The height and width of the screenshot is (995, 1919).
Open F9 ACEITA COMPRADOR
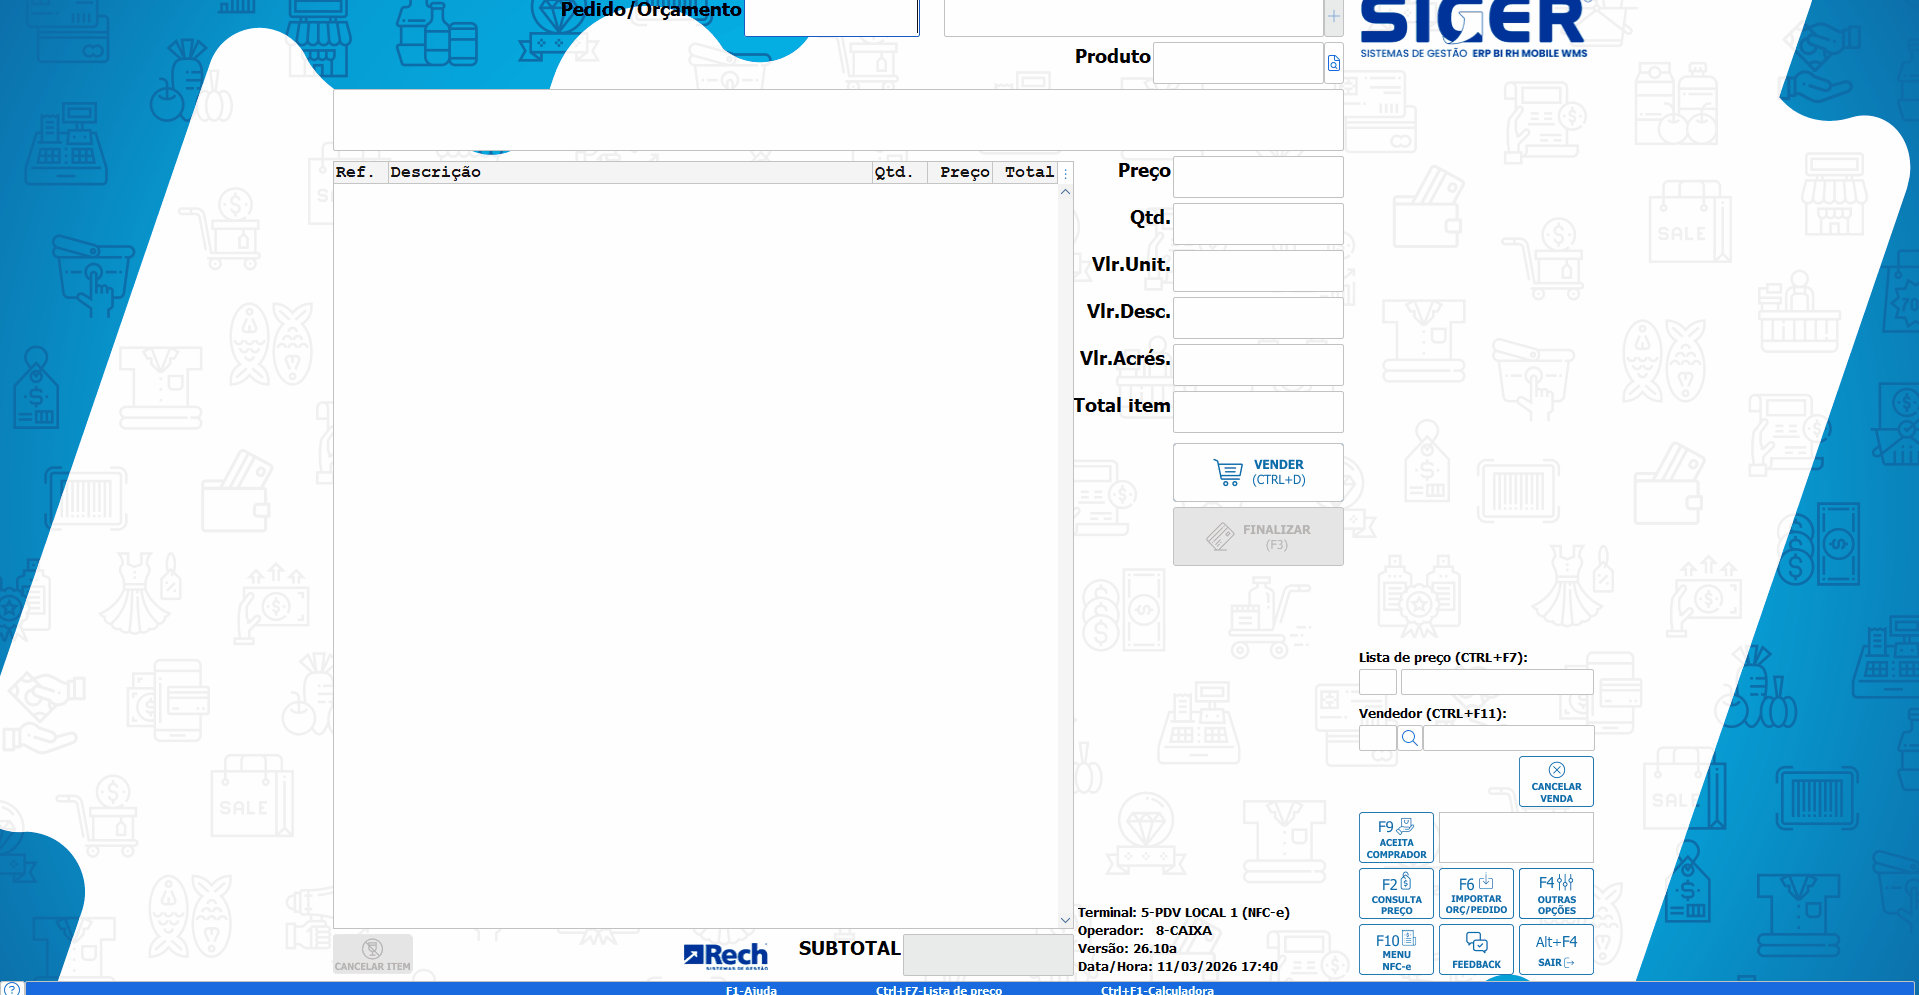point(1396,838)
